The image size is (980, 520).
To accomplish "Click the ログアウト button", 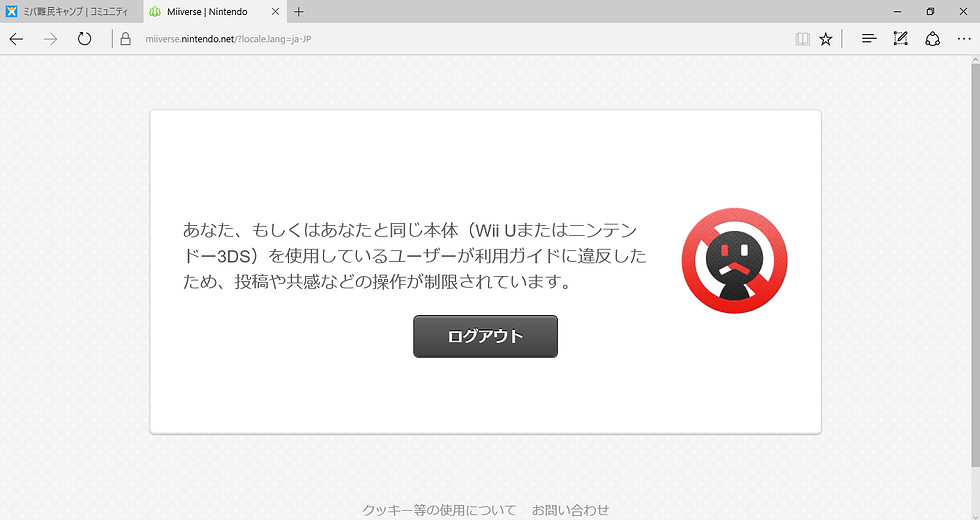I will coord(486,336).
